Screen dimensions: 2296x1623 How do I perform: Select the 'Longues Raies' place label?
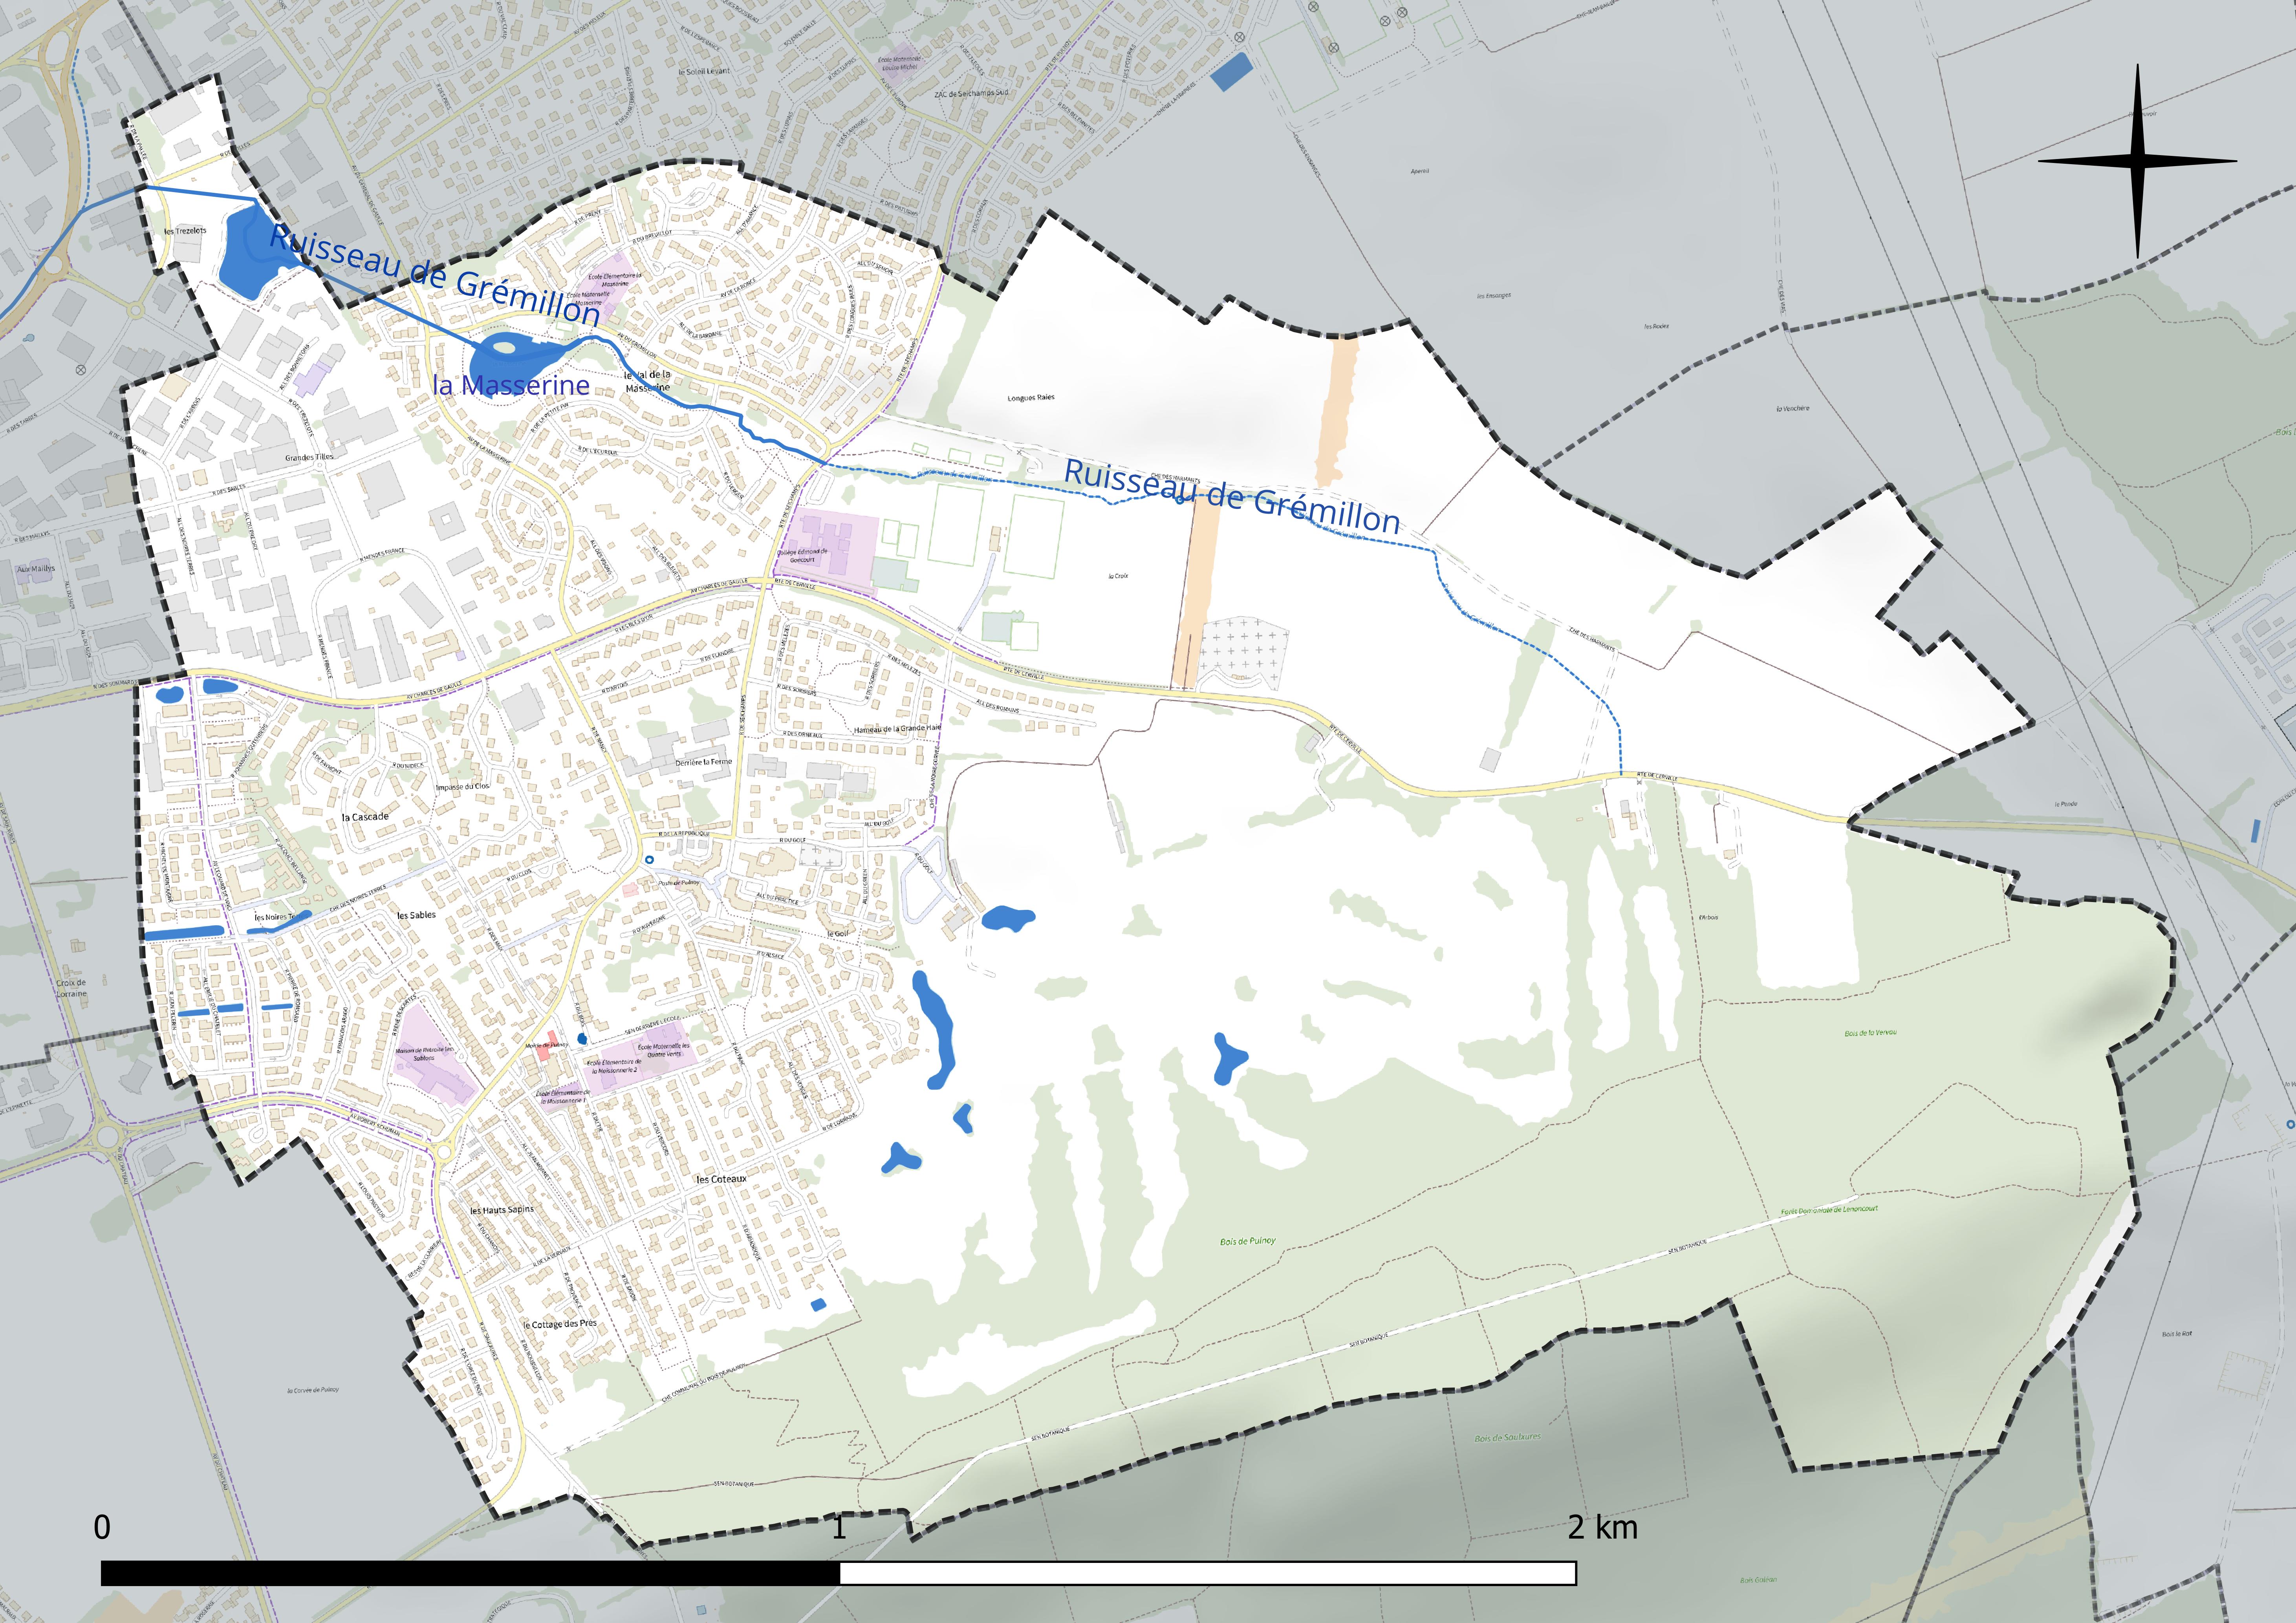coord(1030,398)
